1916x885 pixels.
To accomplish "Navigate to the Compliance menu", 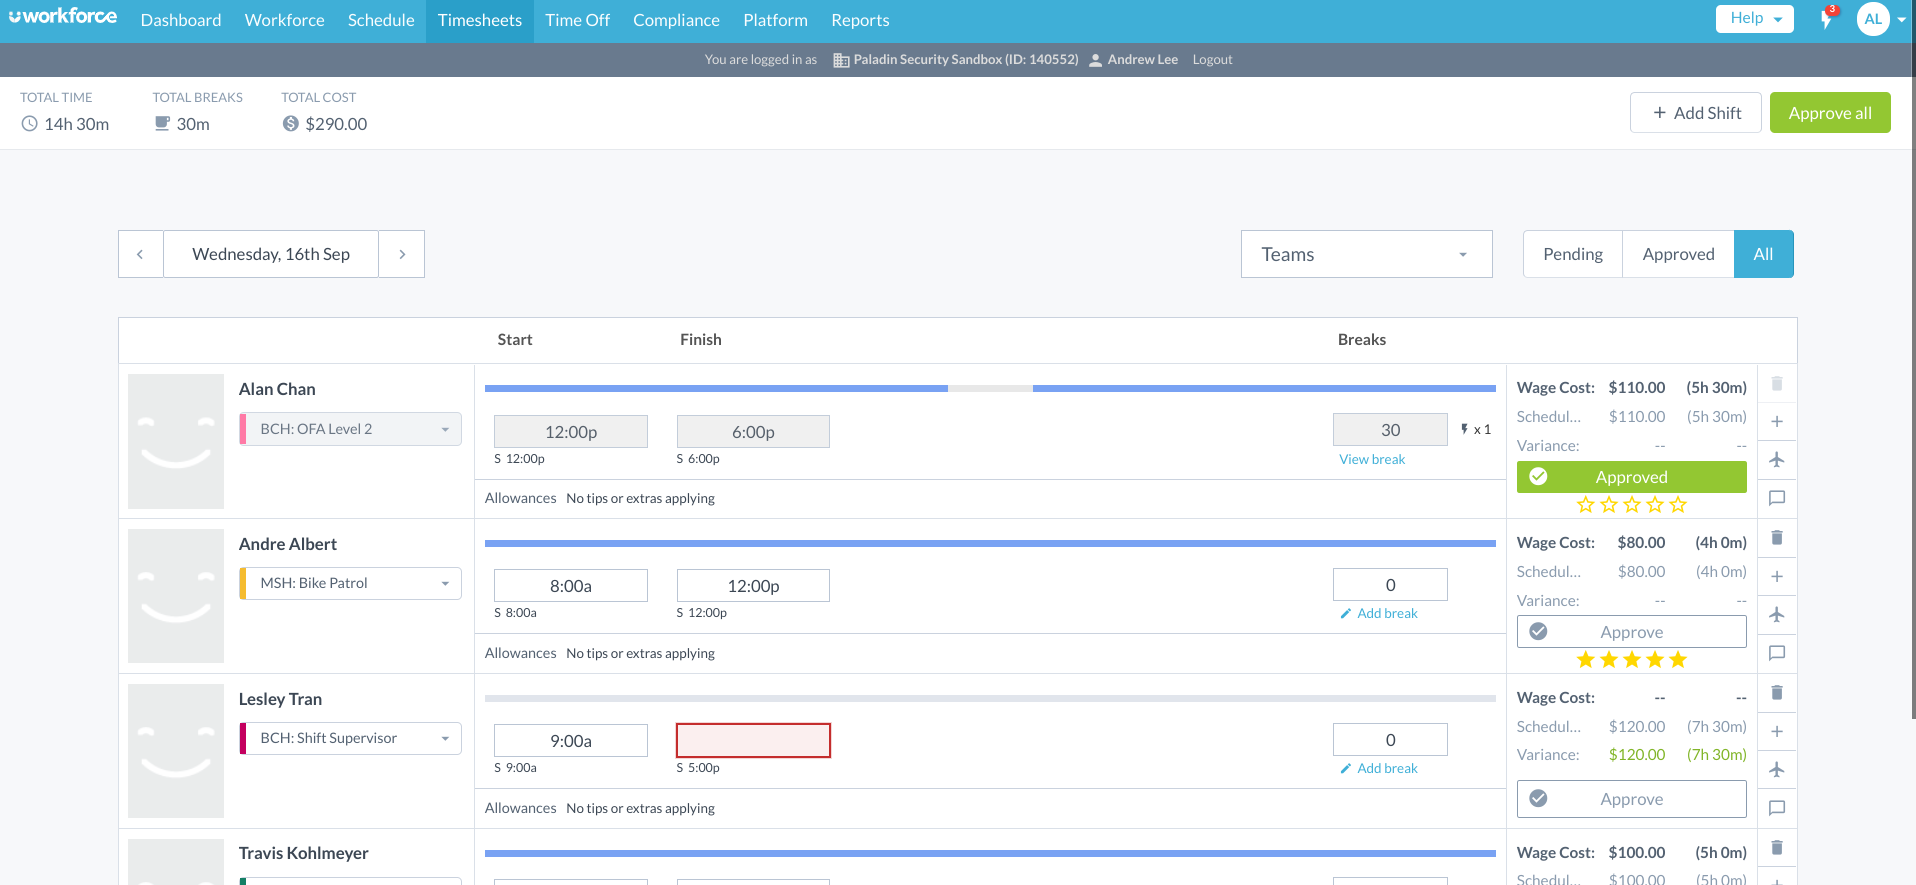I will point(676,20).
